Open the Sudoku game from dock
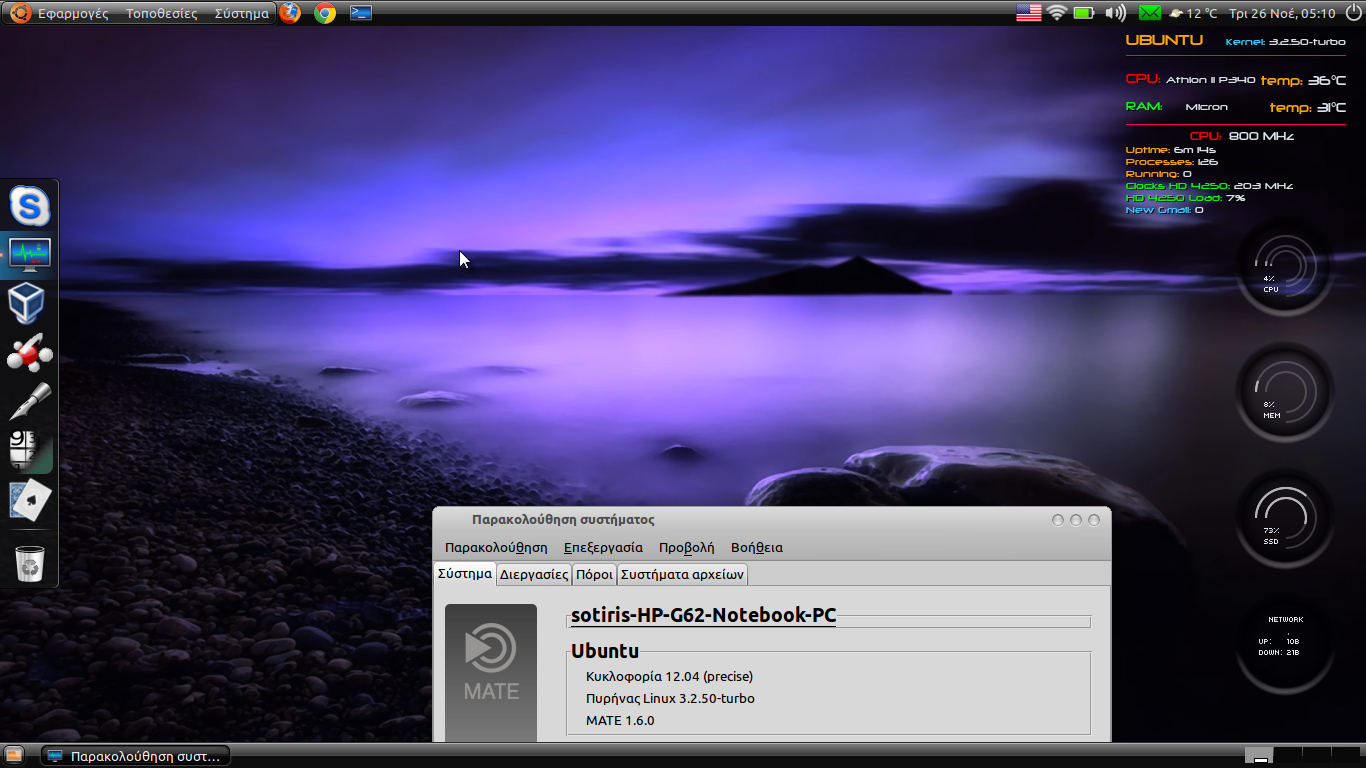 pos(30,450)
